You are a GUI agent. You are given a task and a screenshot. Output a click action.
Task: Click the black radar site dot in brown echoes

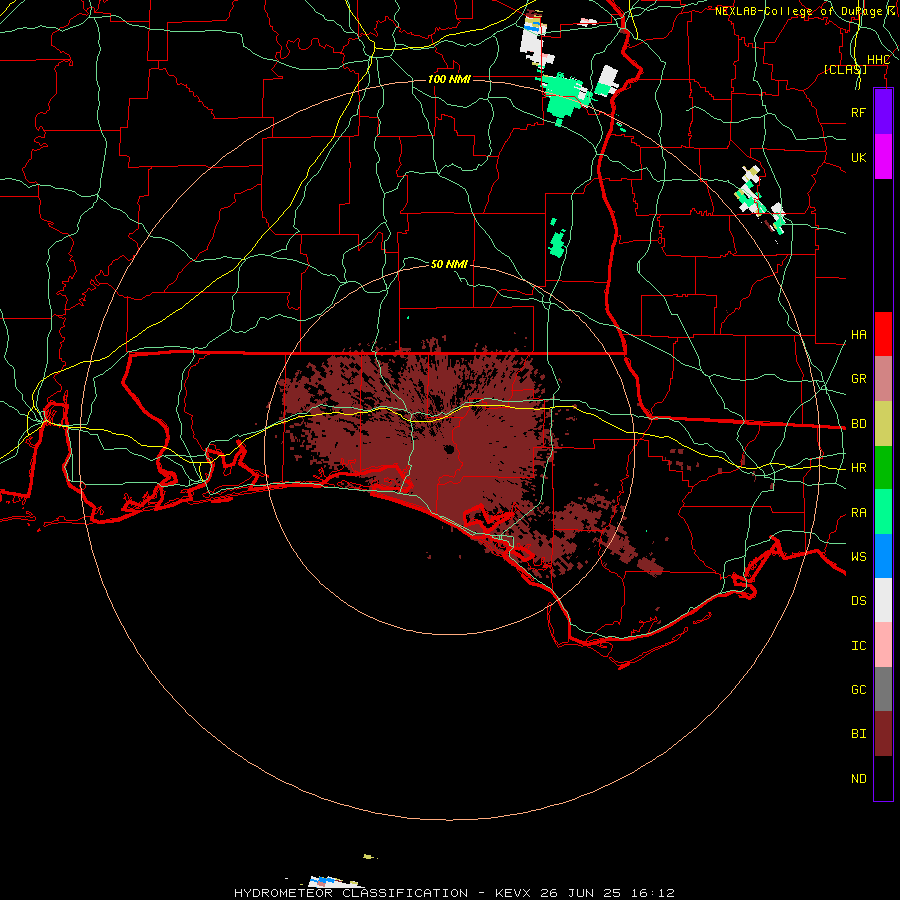[449, 449]
